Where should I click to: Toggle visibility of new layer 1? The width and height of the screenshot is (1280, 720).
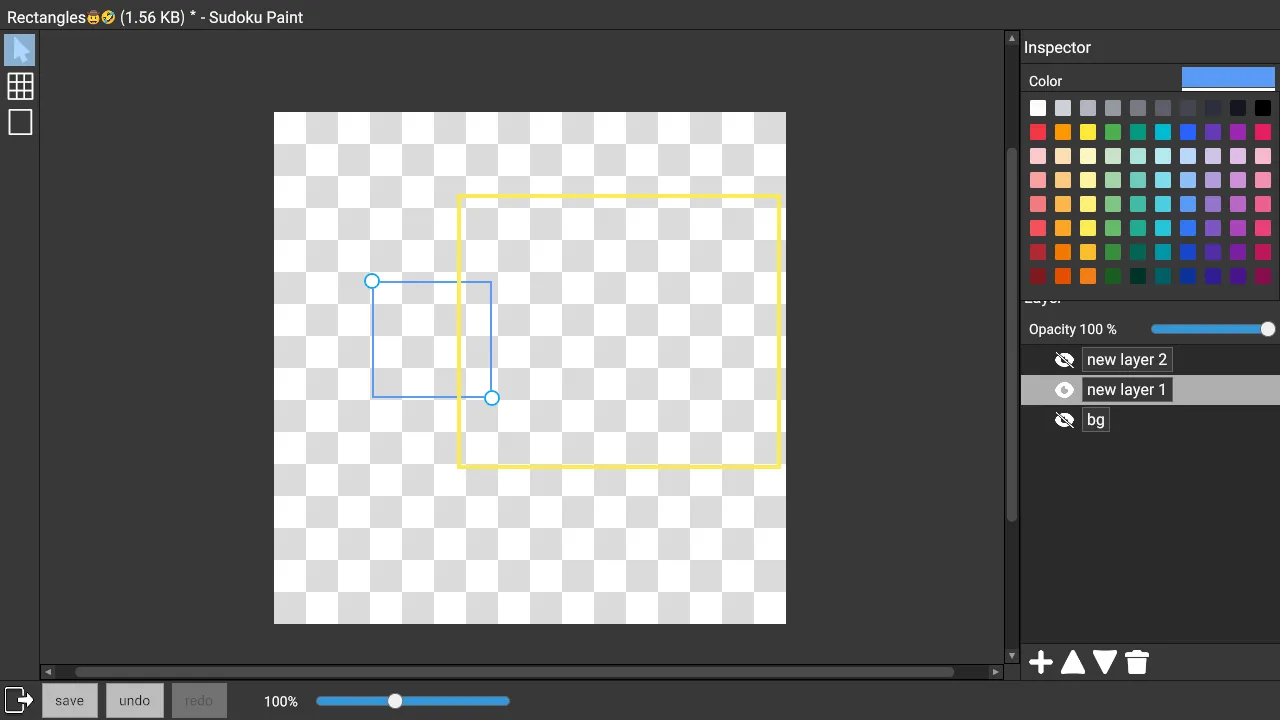coord(1064,390)
